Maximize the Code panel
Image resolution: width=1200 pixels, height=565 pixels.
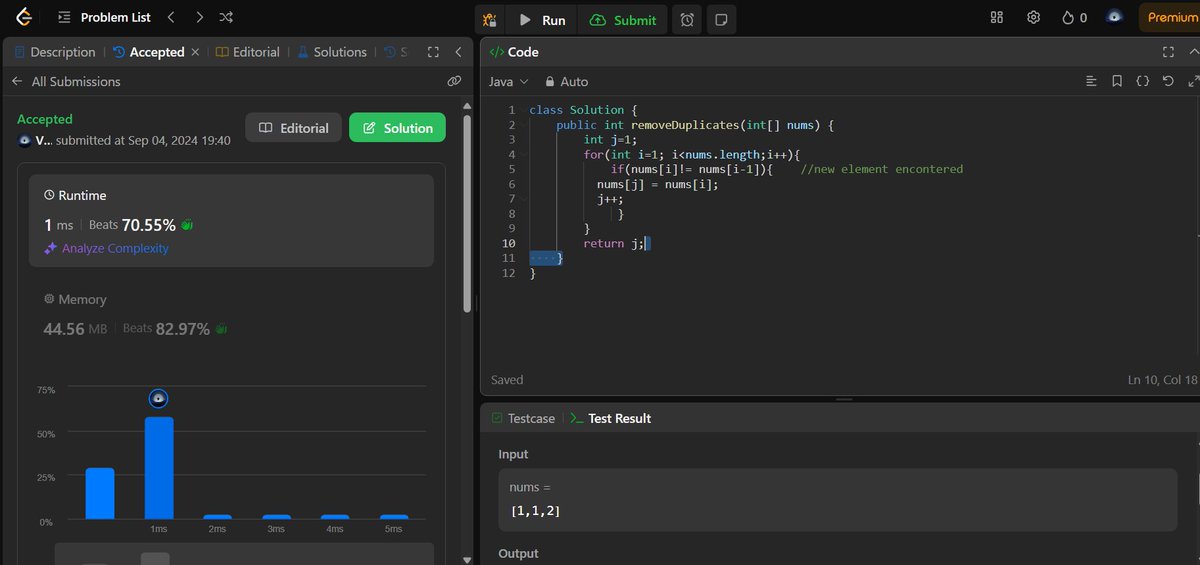[x=1168, y=52]
